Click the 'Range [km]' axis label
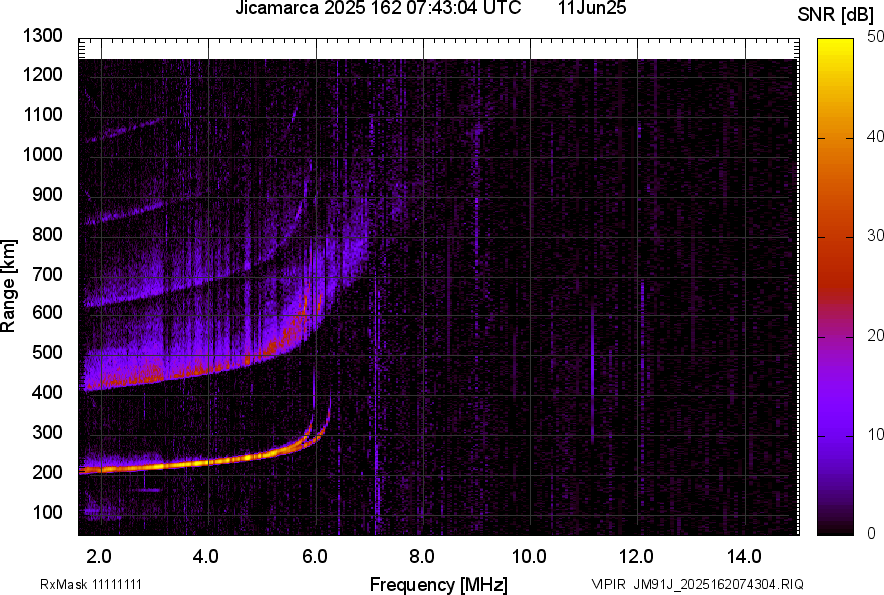 pyautogui.click(x=8, y=286)
